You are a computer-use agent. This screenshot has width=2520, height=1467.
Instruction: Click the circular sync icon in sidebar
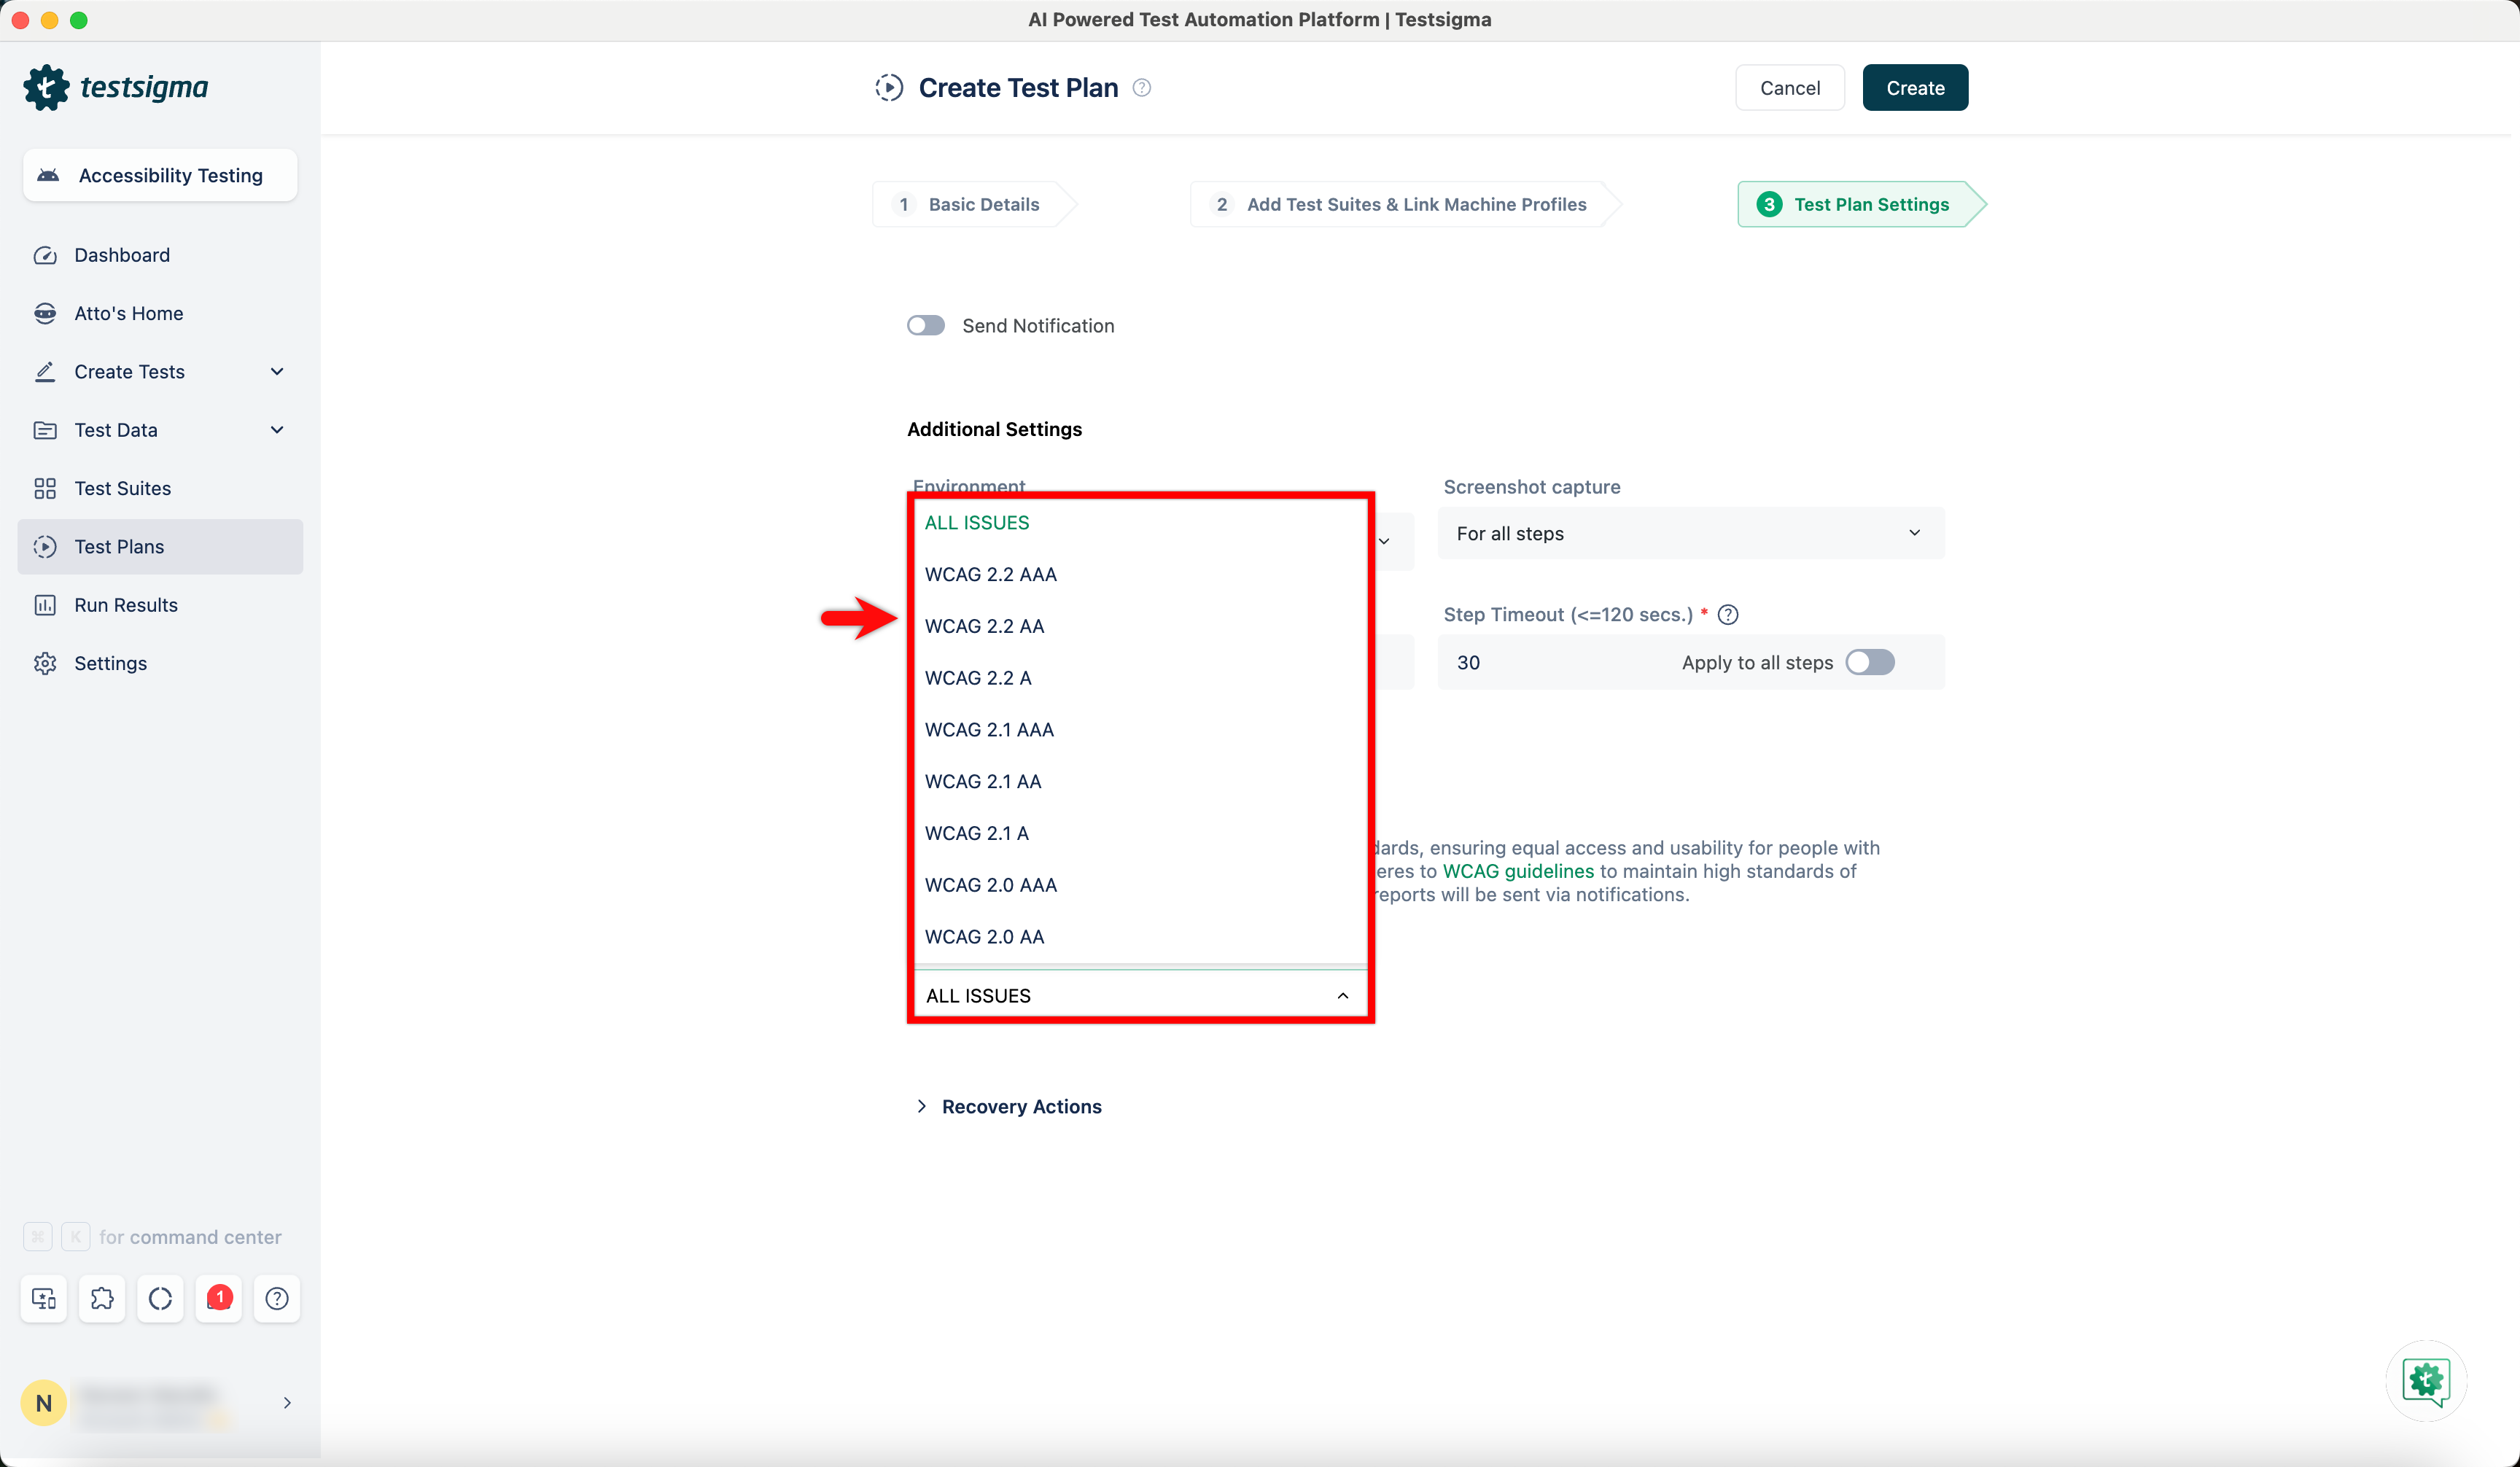click(160, 1298)
